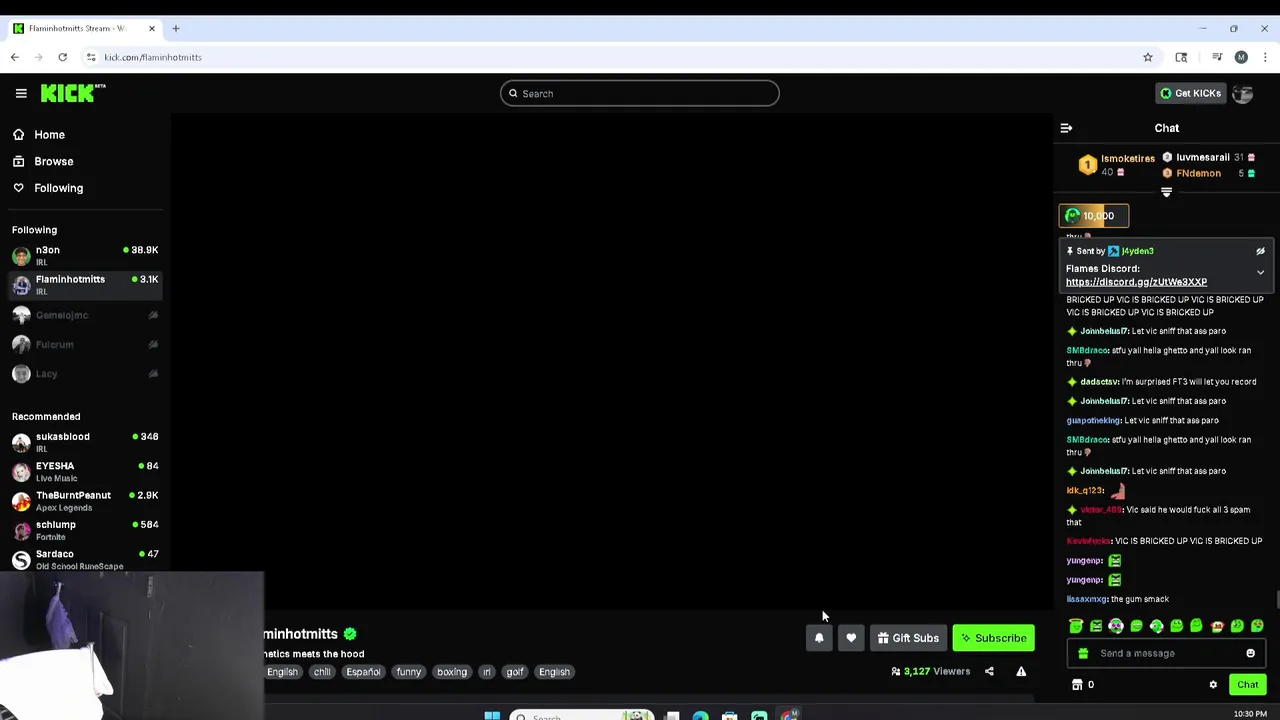Click the KICK logo
The image size is (1280, 720).
coord(72,93)
